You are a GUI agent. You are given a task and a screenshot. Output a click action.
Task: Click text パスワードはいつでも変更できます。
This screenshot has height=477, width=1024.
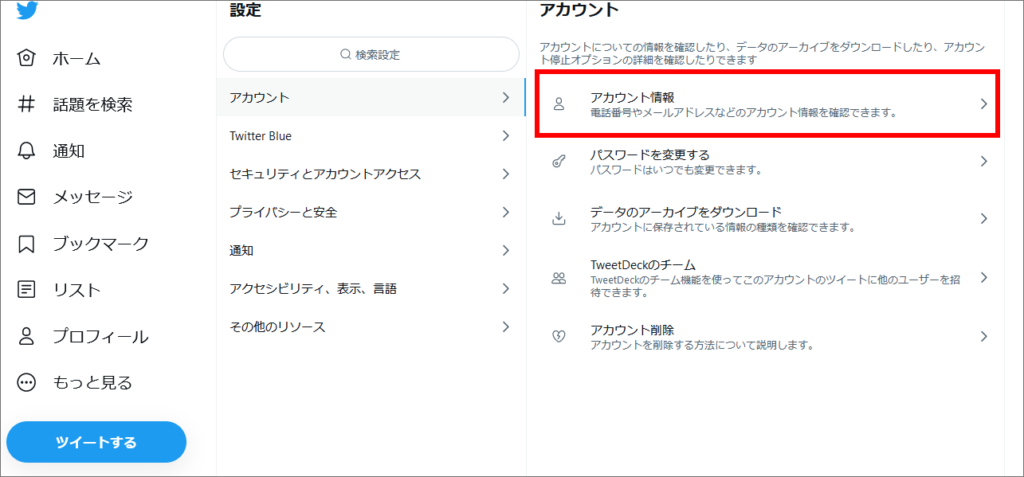676,171
